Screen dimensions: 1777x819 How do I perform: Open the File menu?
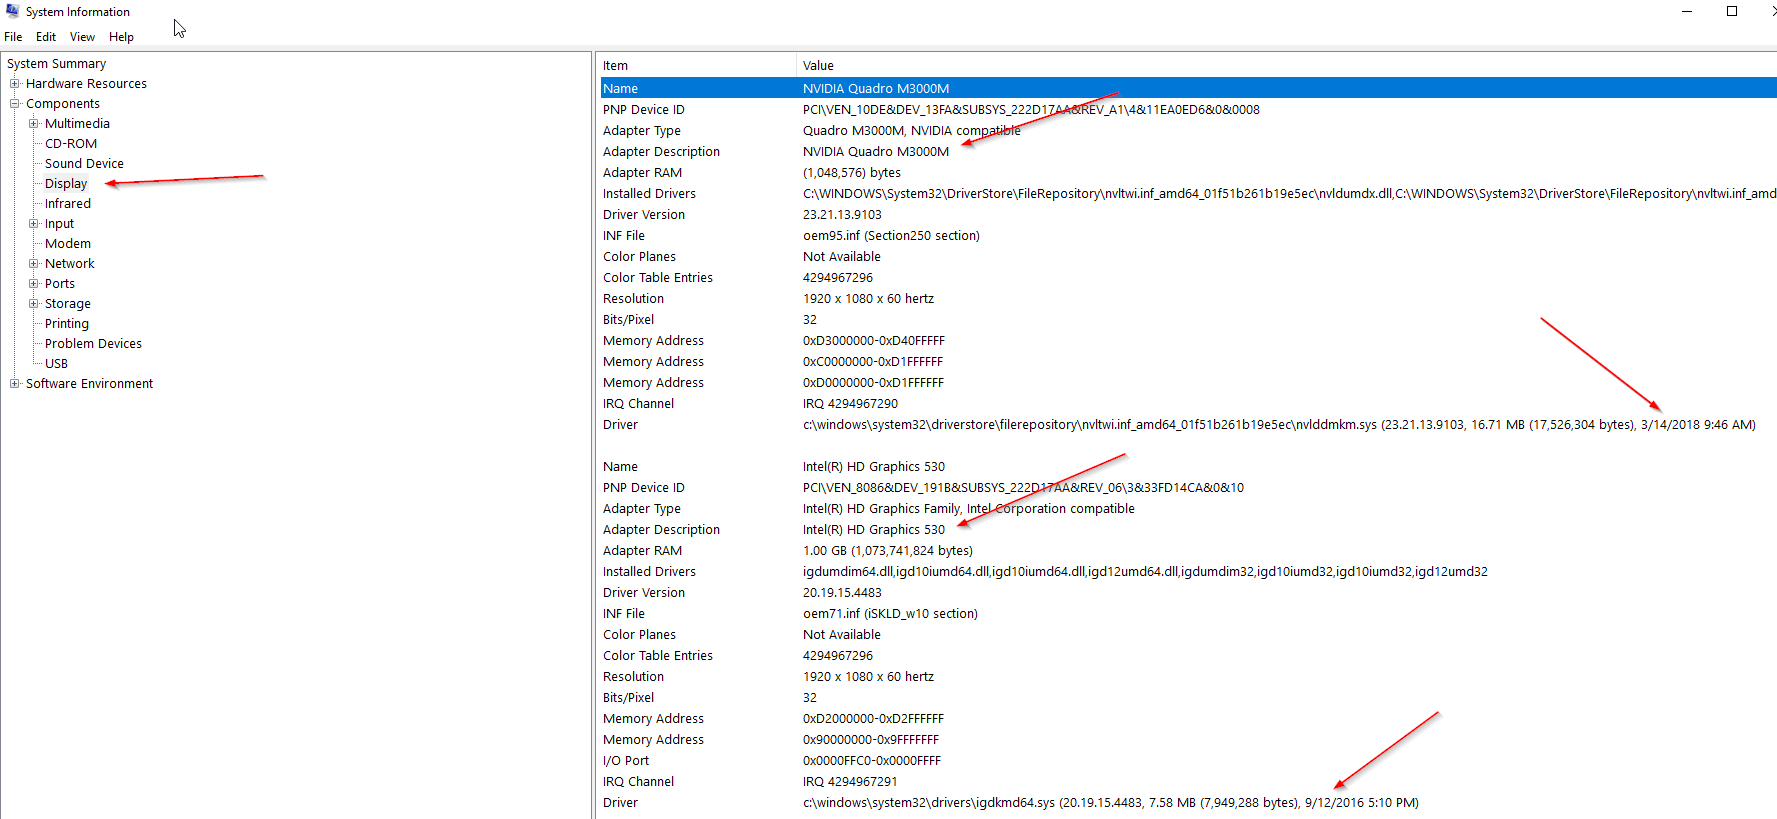point(13,37)
